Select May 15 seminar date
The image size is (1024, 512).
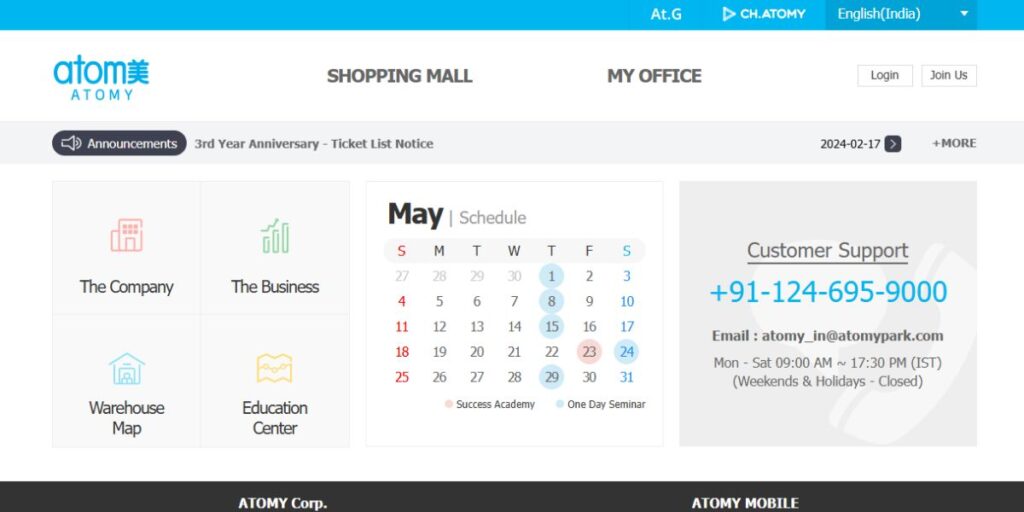tap(552, 327)
